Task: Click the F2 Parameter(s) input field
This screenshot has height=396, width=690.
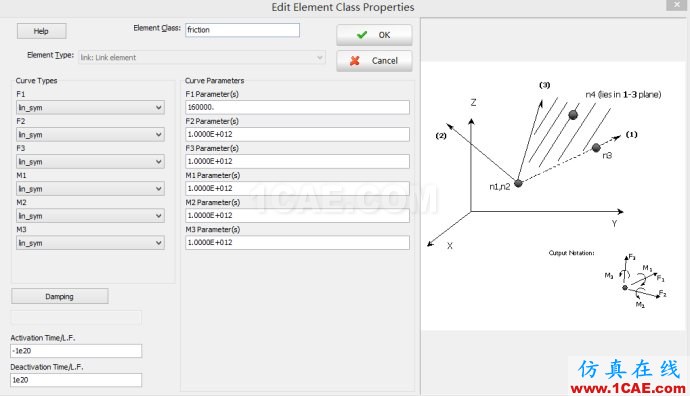Action: pos(297,134)
